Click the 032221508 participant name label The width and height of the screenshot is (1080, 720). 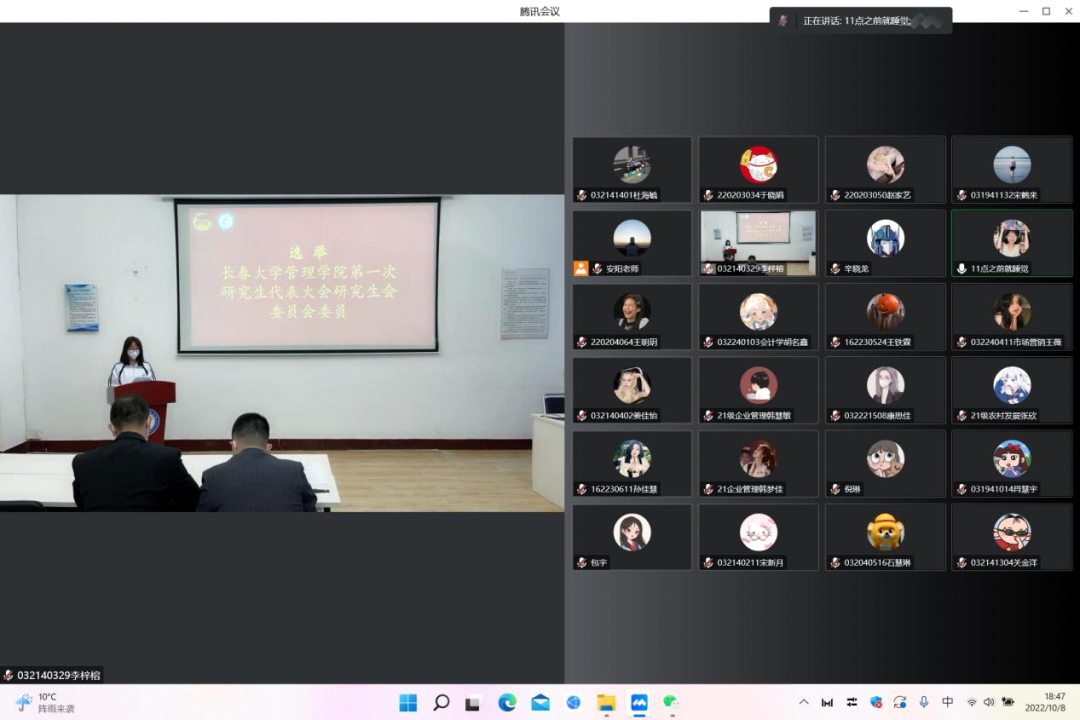pos(878,415)
